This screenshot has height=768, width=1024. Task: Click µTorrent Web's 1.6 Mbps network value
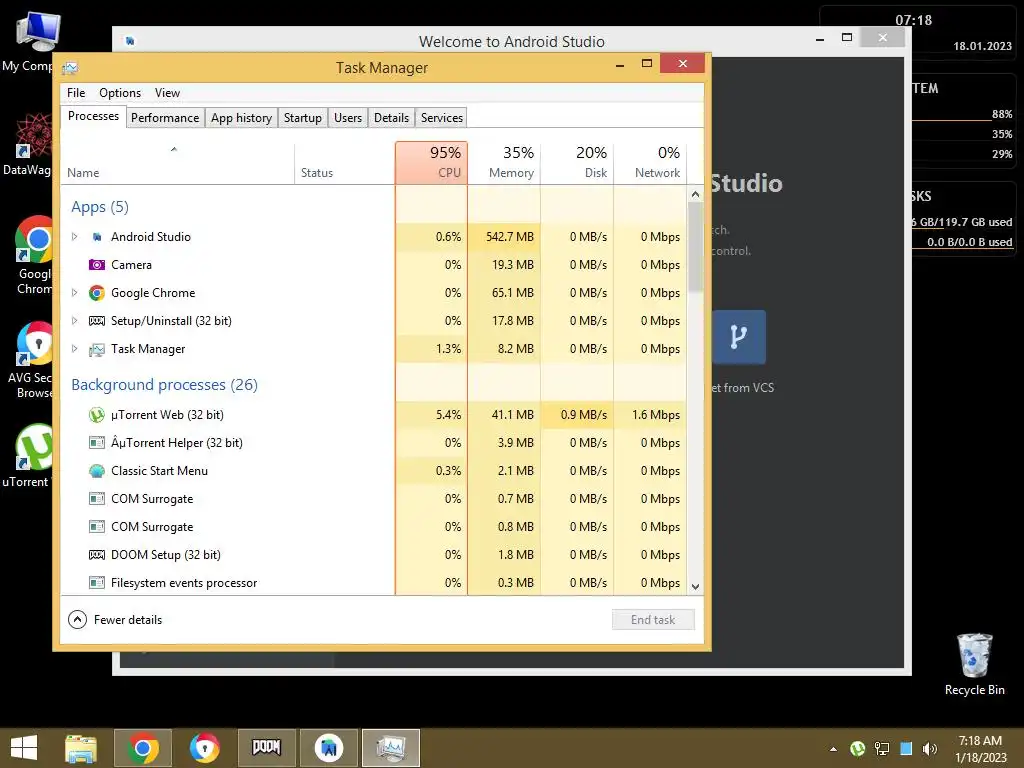click(x=656, y=415)
